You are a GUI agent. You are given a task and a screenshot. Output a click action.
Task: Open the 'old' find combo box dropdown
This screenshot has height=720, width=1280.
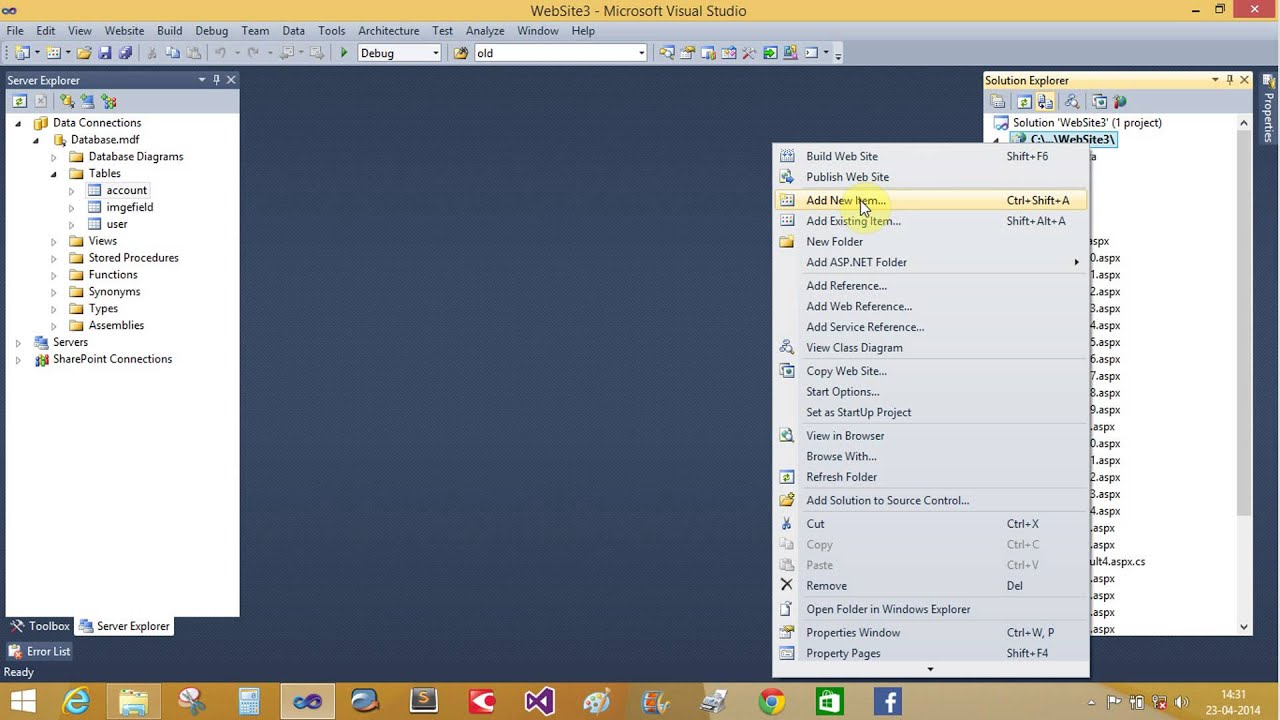tap(642, 53)
